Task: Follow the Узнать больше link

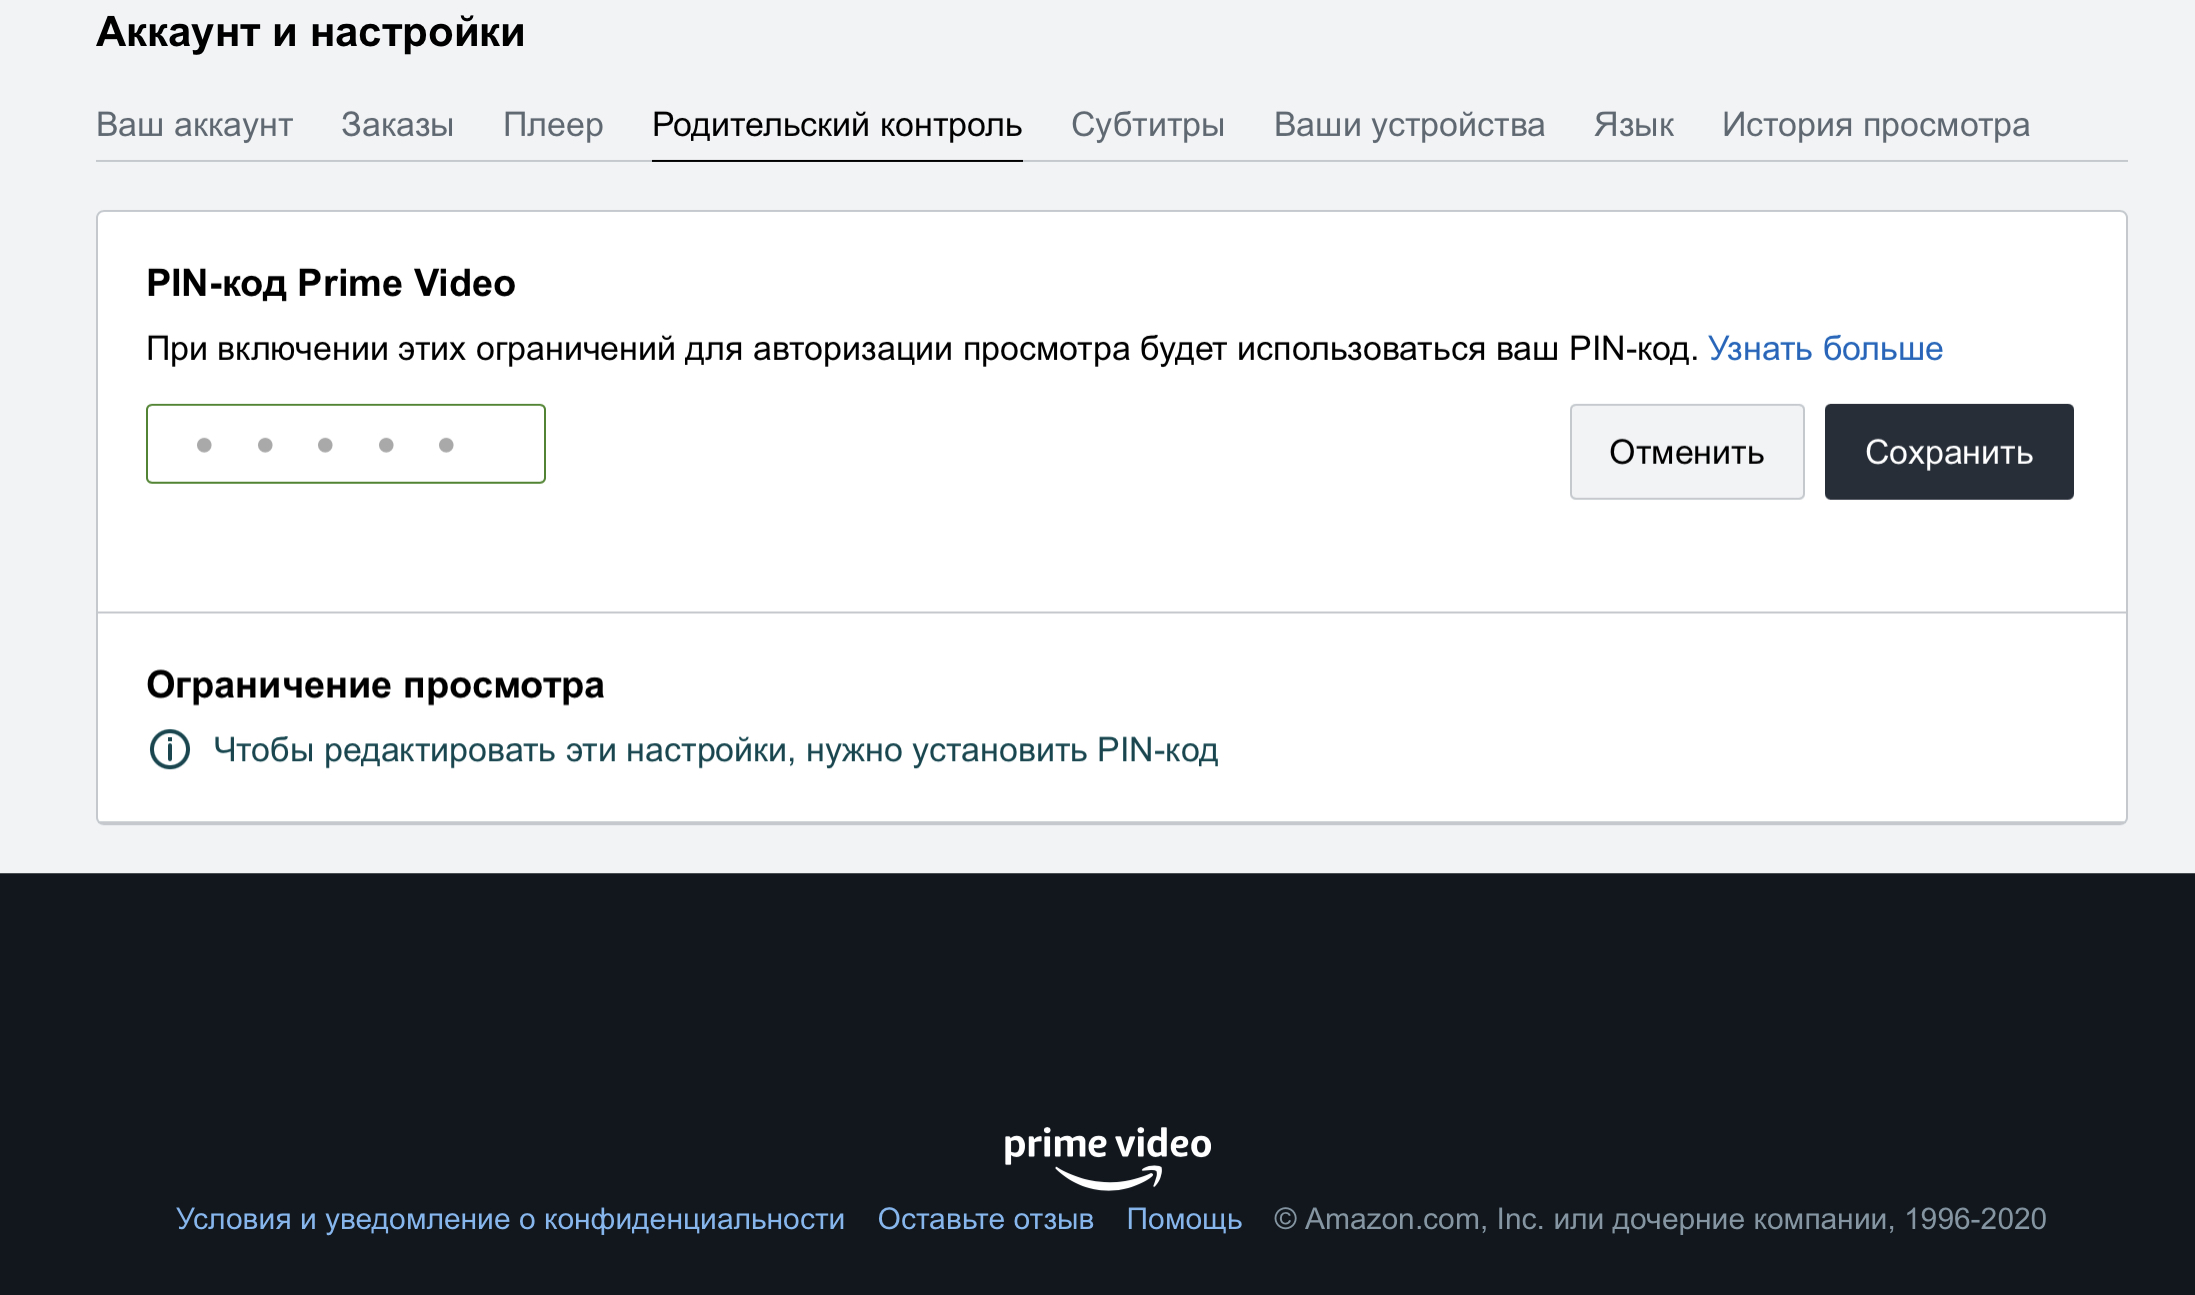Action: (1824, 349)
